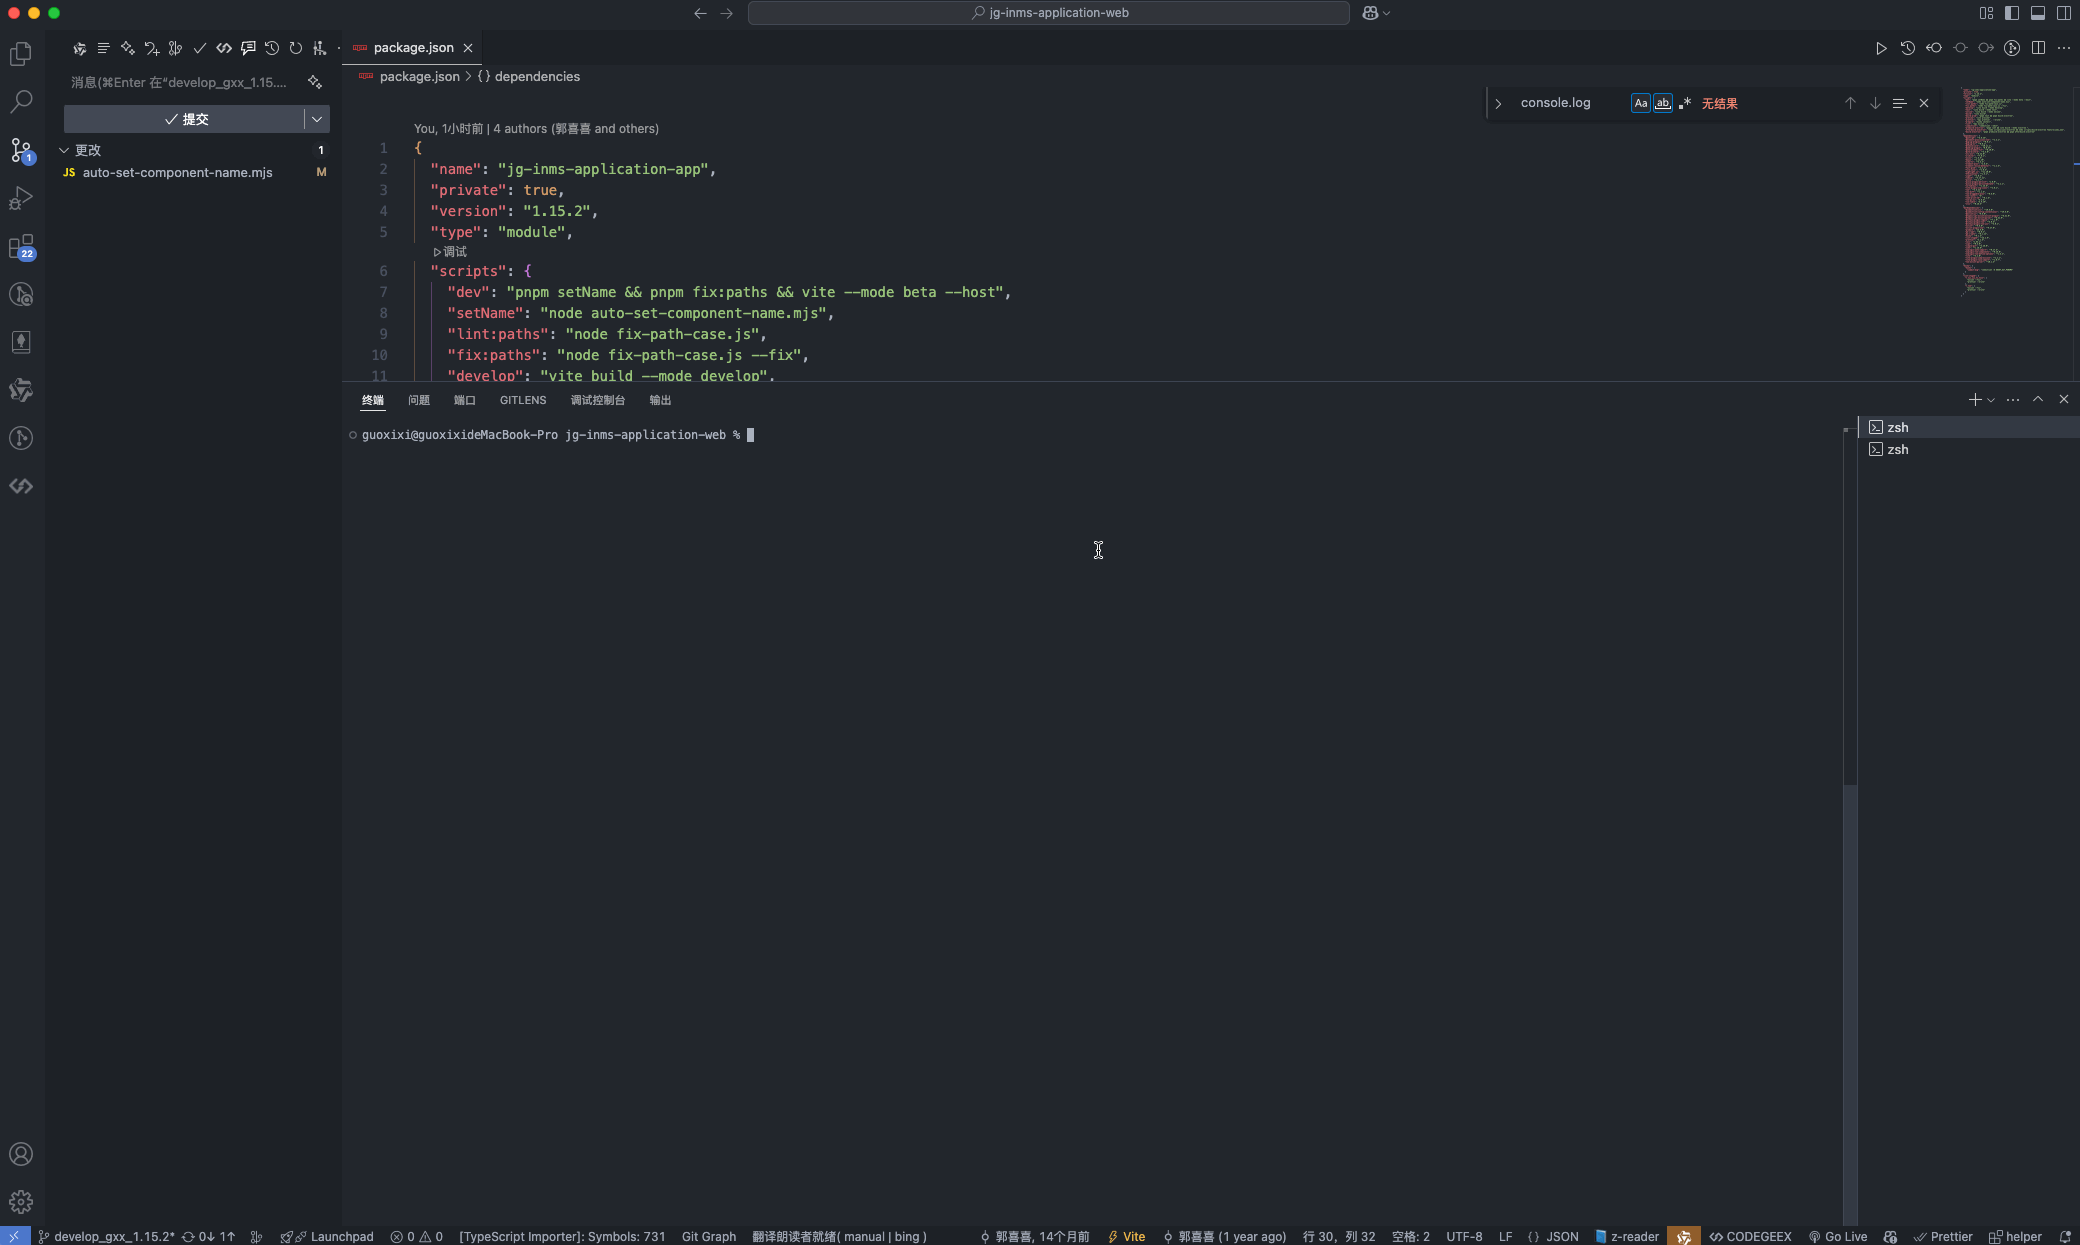2080x1245 pixels.
Task: Click the split editor icon
Action: point(2038,48)
